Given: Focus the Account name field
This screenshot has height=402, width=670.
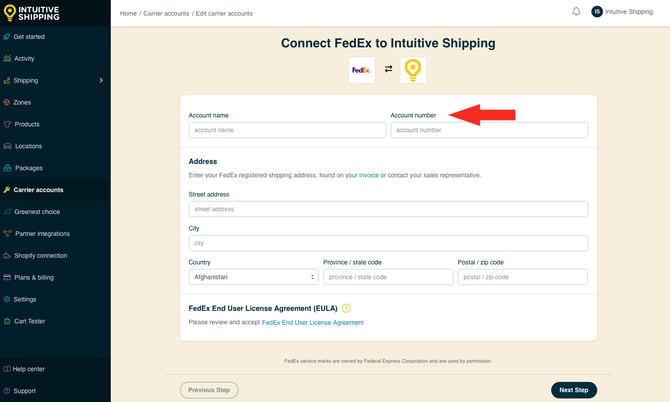Looking at the screenshot, I should 287,130.
